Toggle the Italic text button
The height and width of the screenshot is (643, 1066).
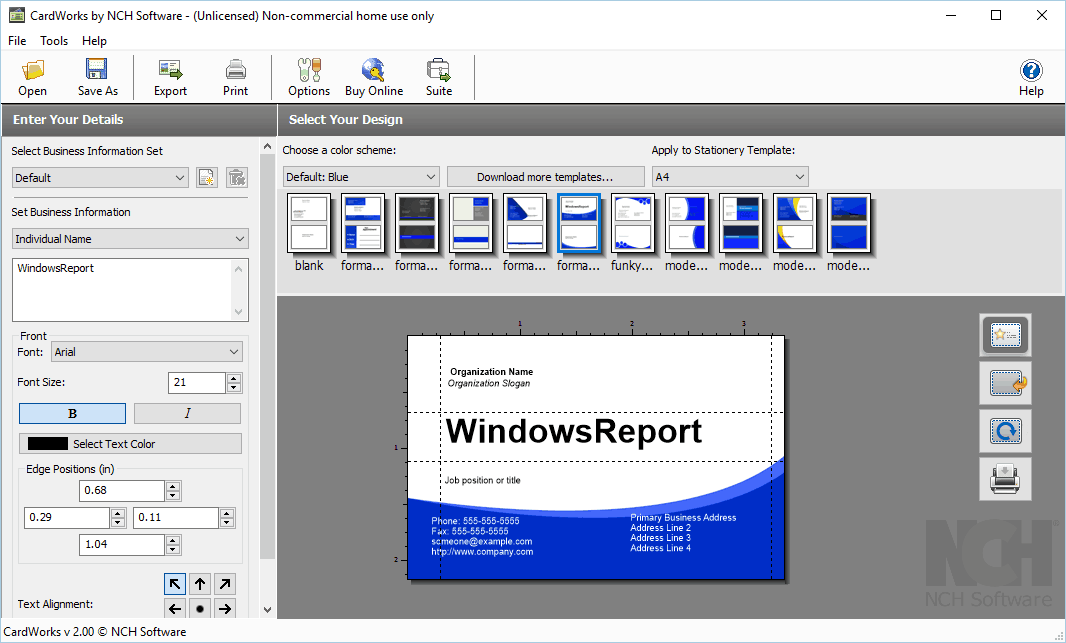point(187,414)
